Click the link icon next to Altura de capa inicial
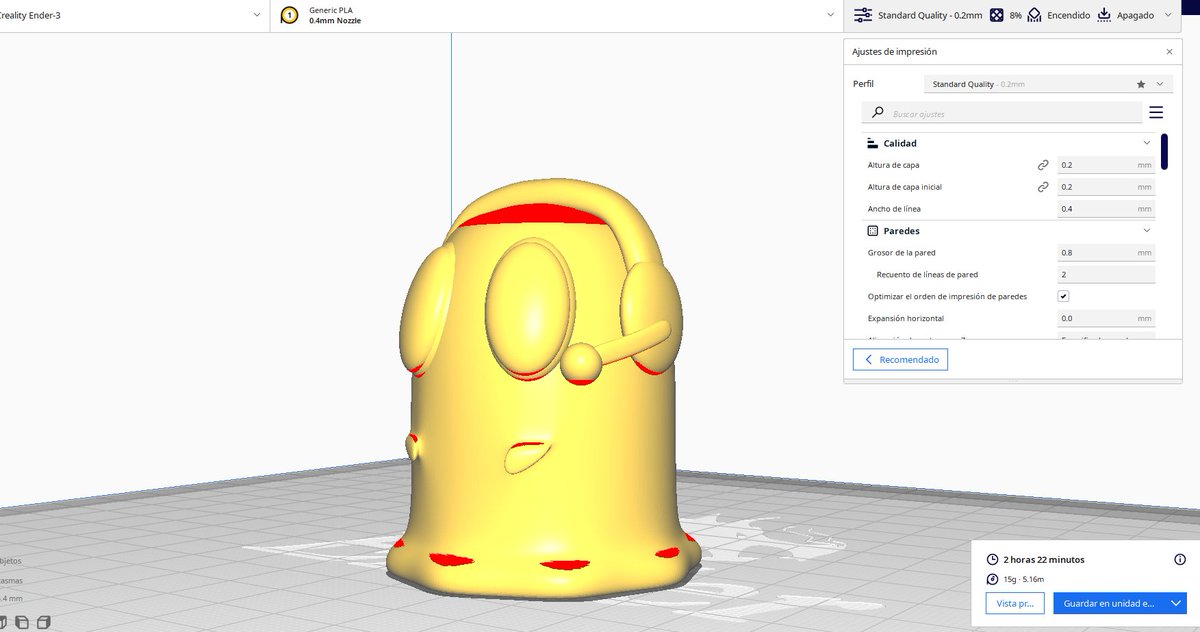The image size is (1200, 632). click(x=1043, y=187)
